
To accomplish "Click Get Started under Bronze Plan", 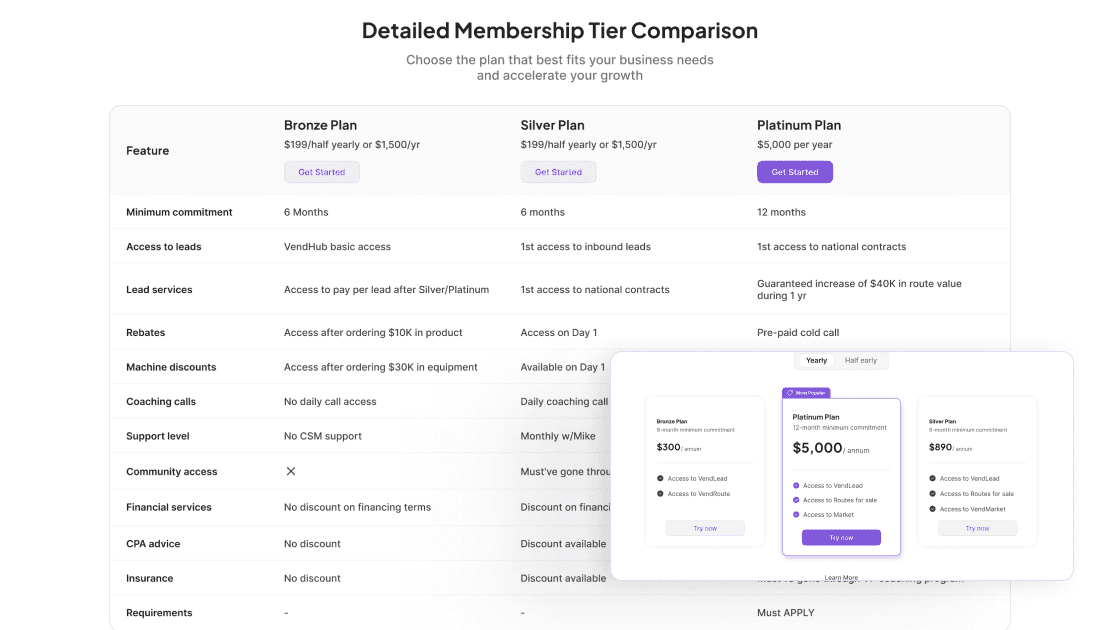I will (x=322, y=171).
